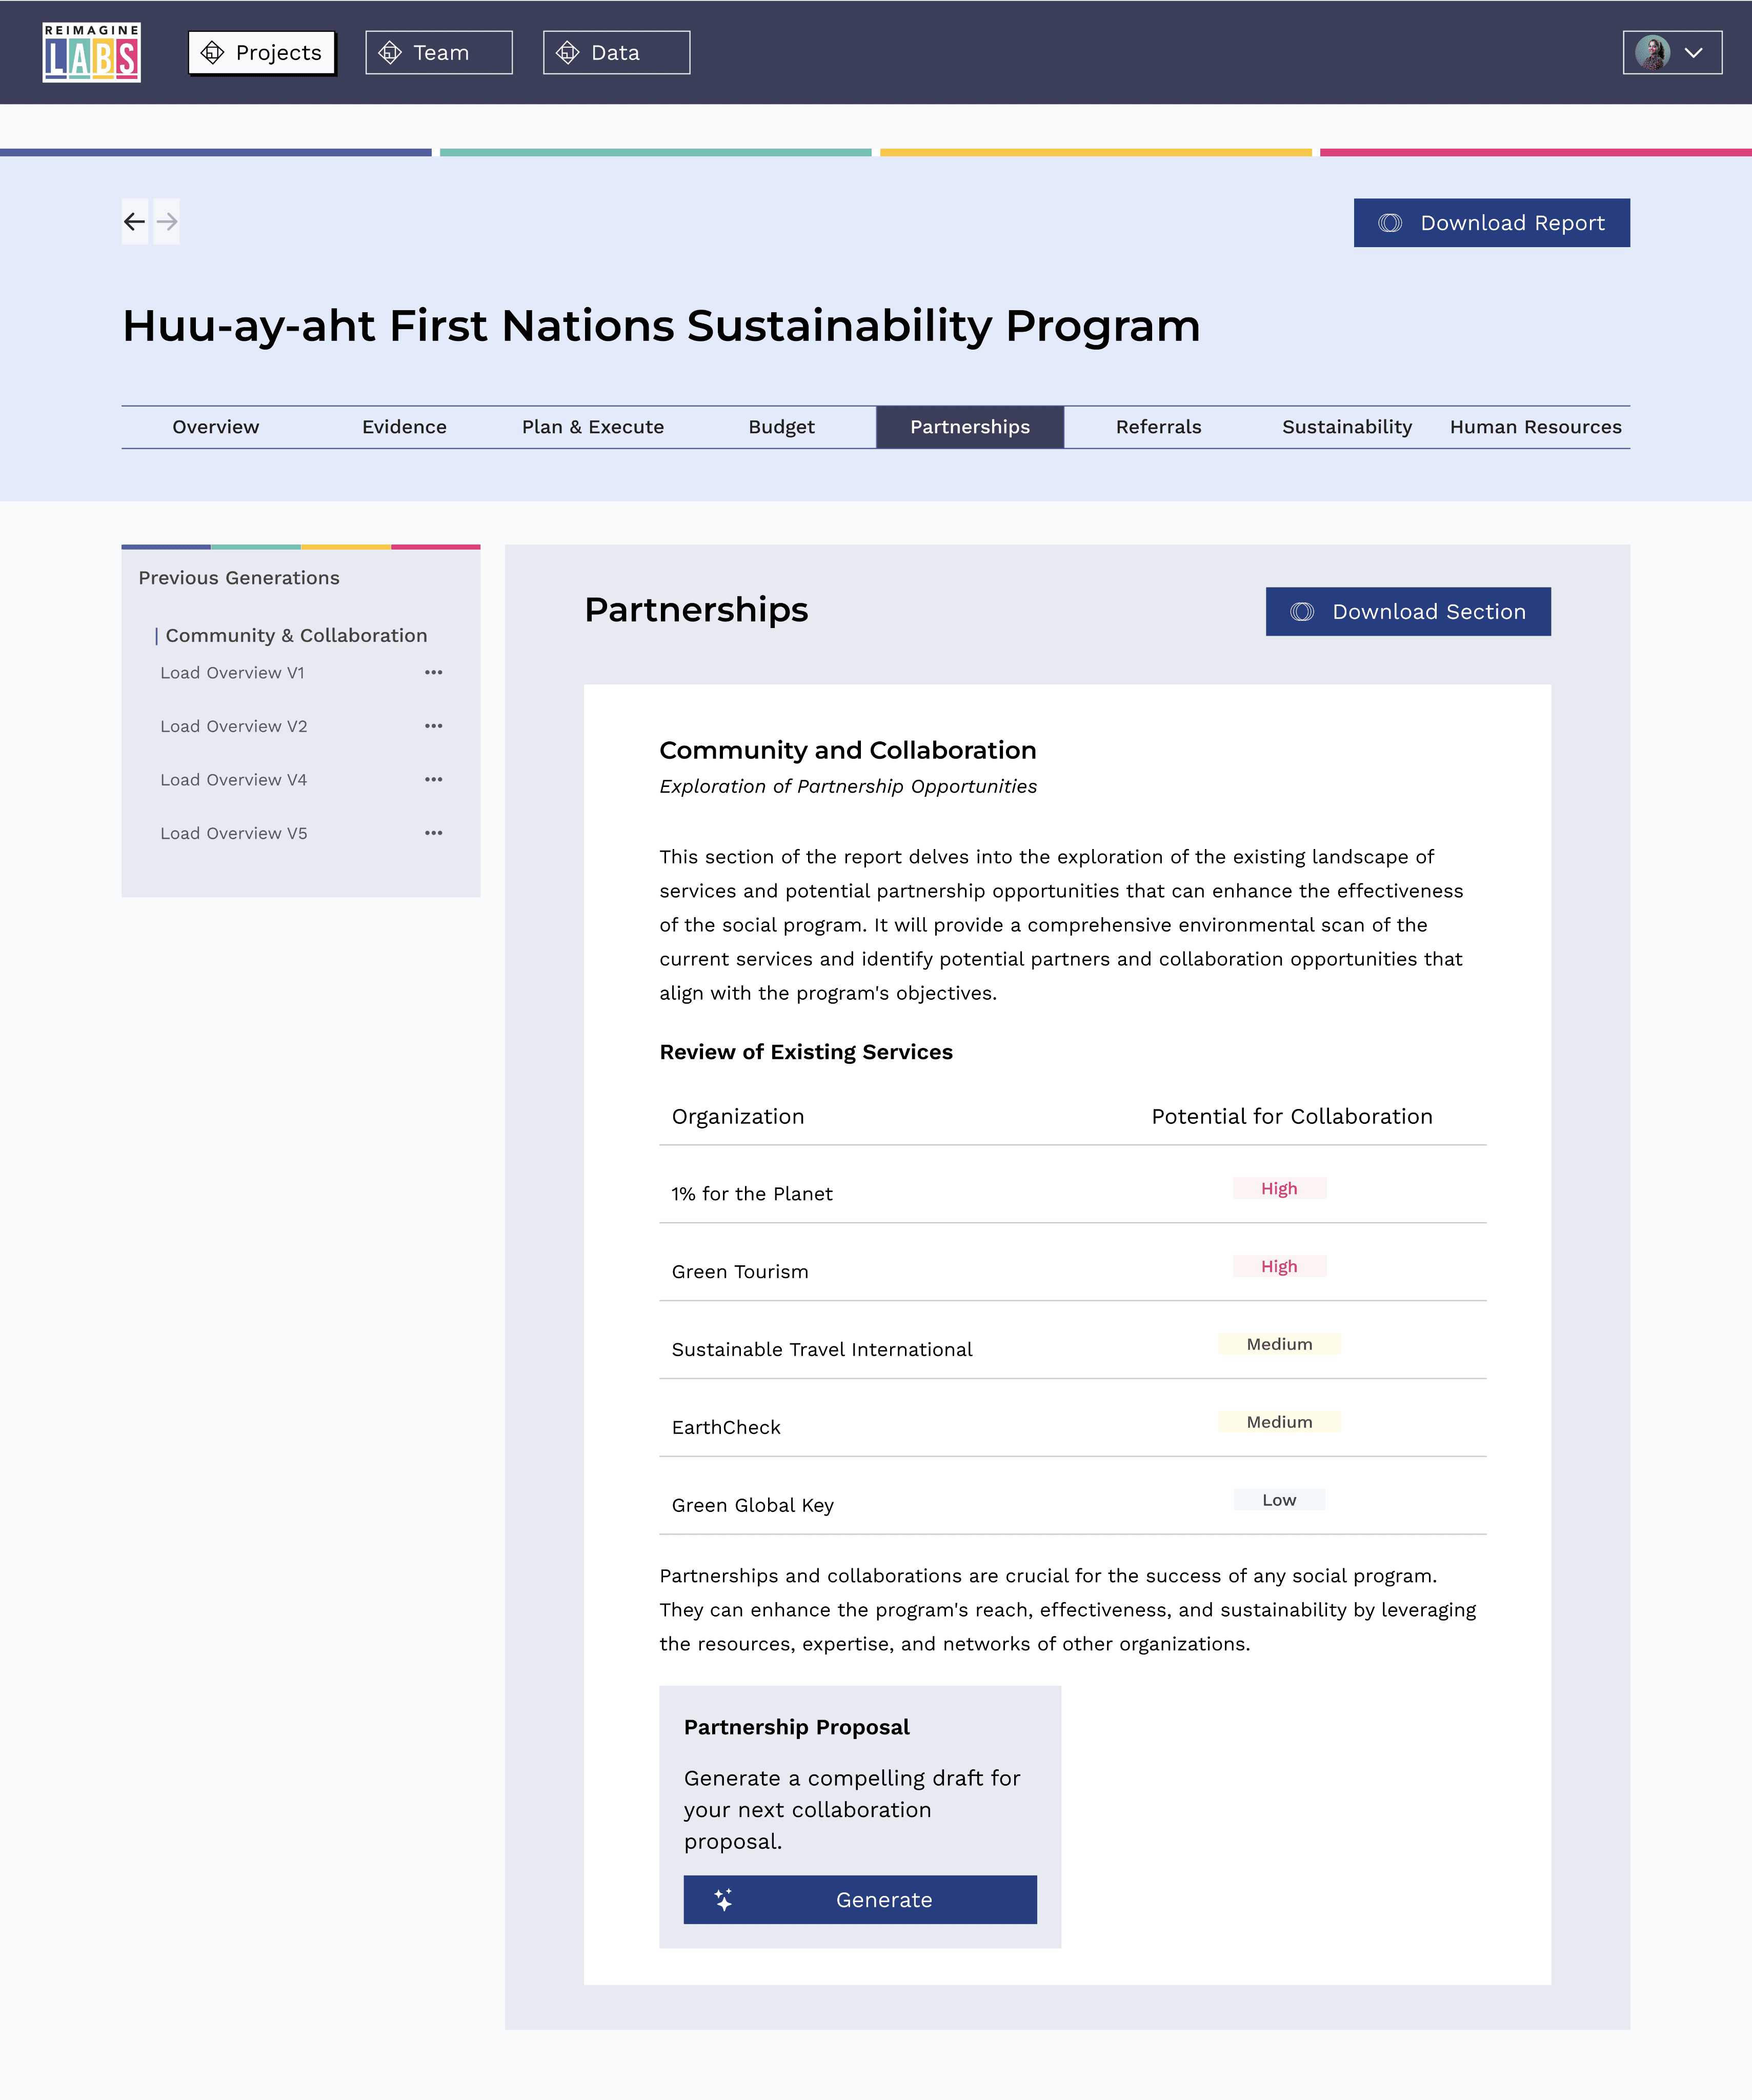
Task: Open options menu for Load Overview V2
Action: click(x=433, y=726)
